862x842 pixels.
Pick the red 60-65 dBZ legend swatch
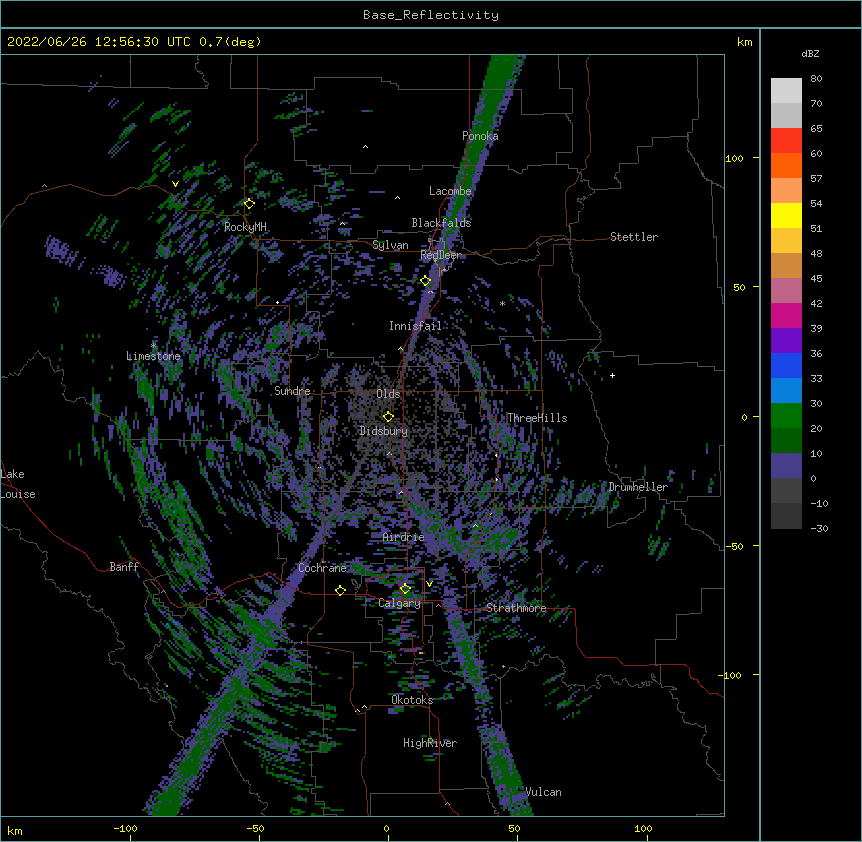[x=786, y=141]
